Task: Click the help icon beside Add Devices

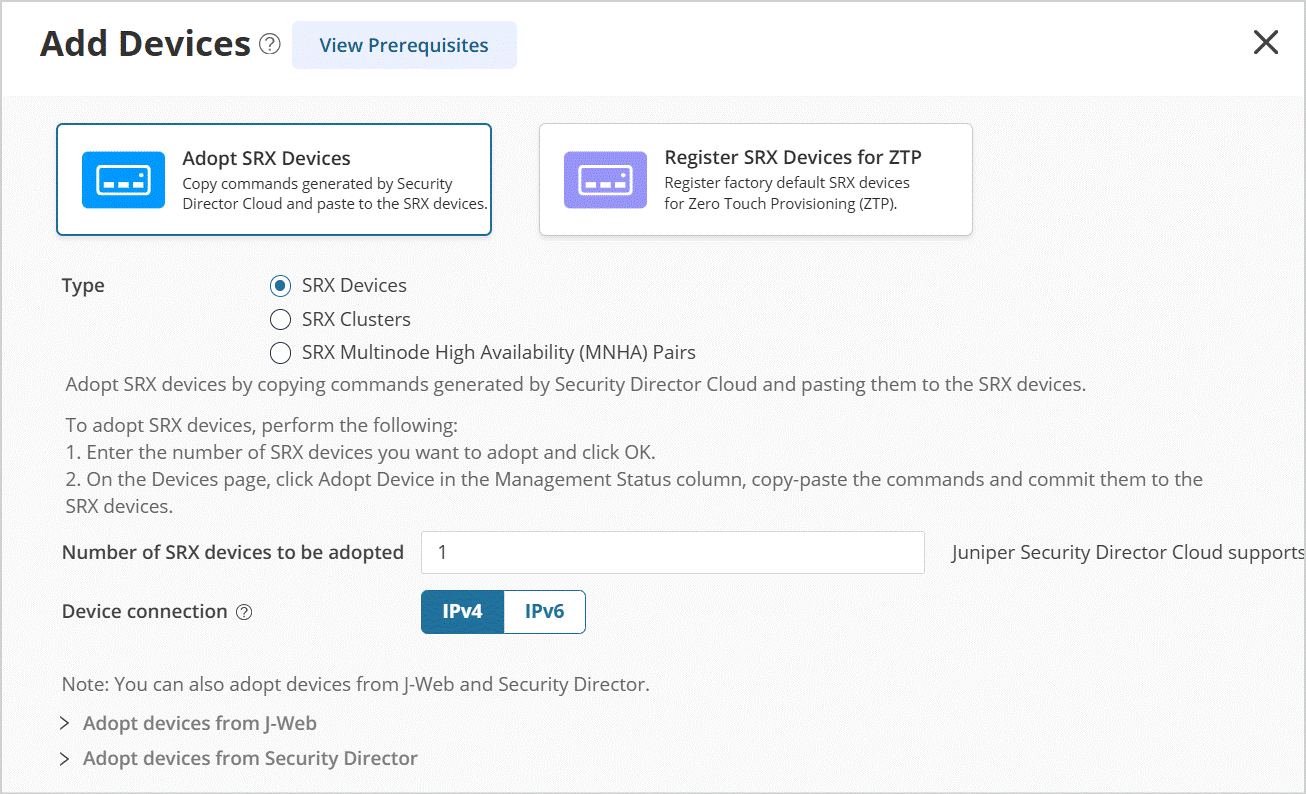Action: [x=270, y=44]
